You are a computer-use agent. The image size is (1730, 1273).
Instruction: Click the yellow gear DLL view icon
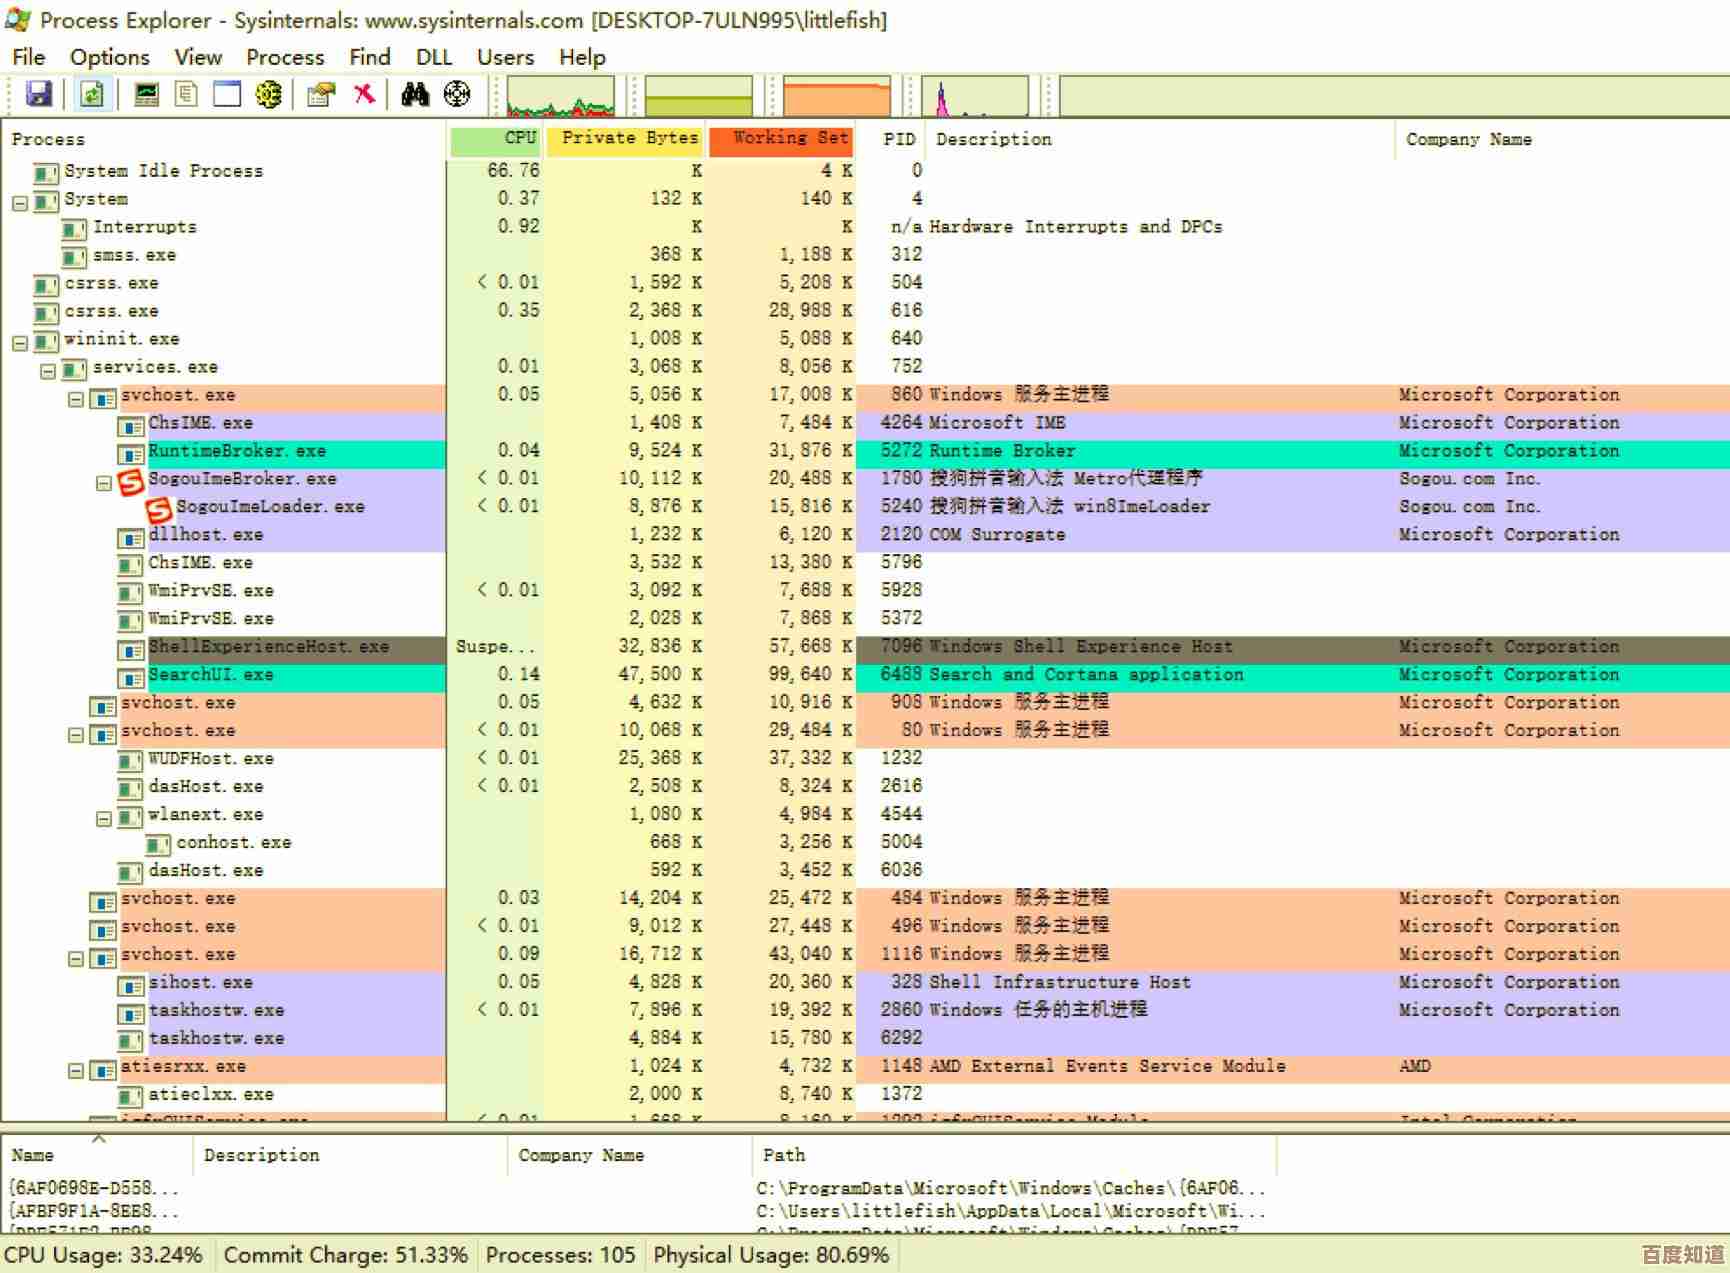268,94
